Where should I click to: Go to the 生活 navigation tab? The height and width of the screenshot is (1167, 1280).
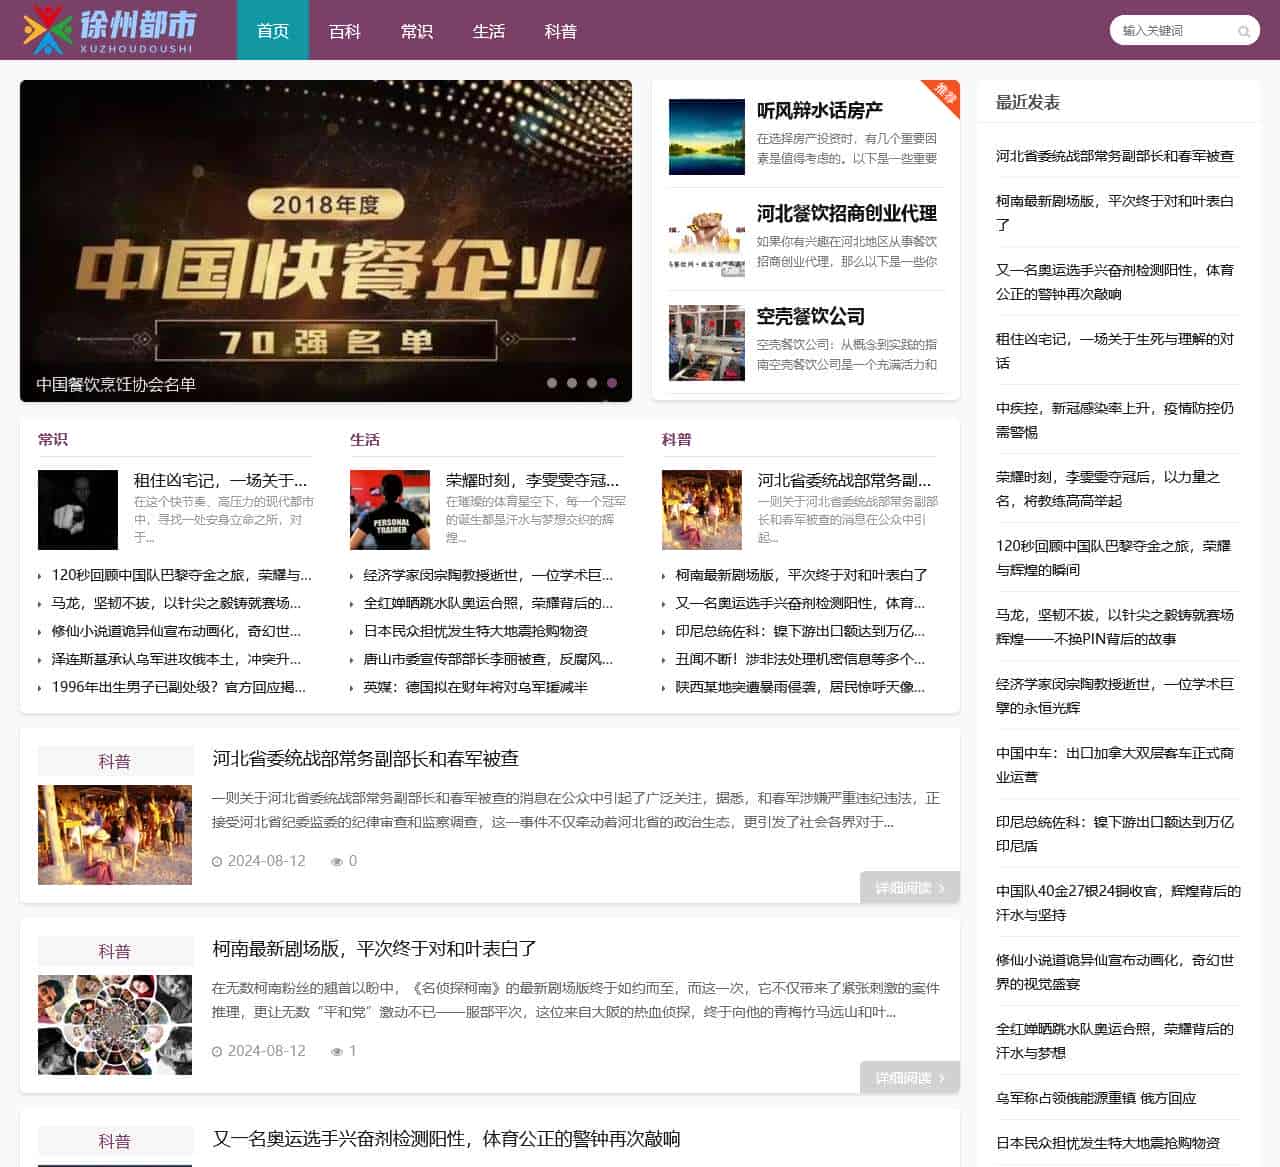tap(489, 31)
